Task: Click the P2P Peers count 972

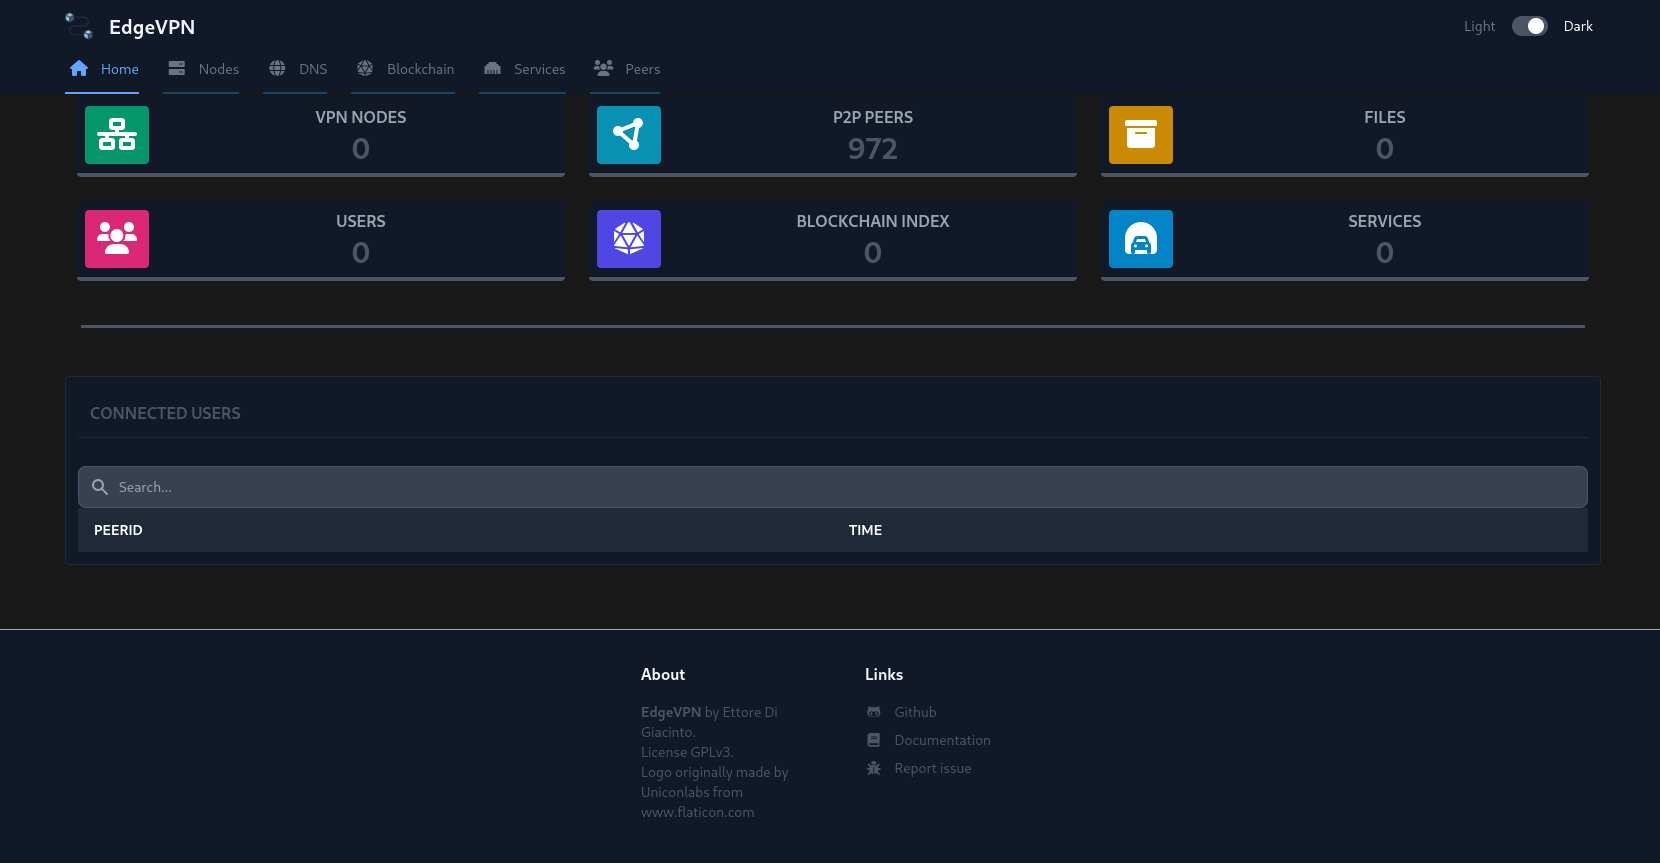Action: 873,149
